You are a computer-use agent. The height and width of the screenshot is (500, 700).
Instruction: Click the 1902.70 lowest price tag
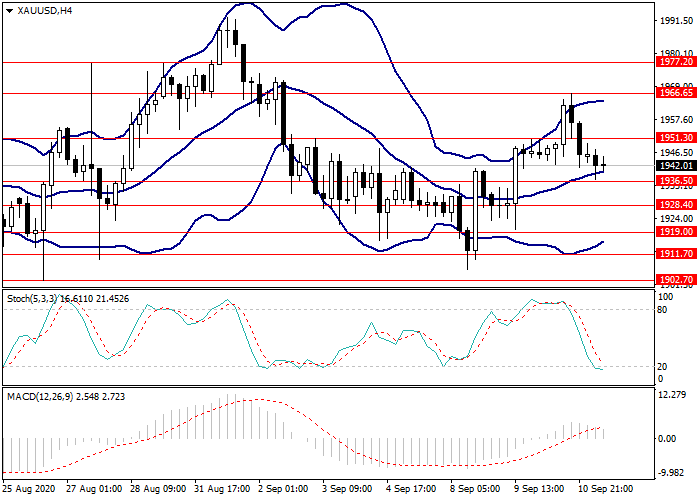coord(677,281)
